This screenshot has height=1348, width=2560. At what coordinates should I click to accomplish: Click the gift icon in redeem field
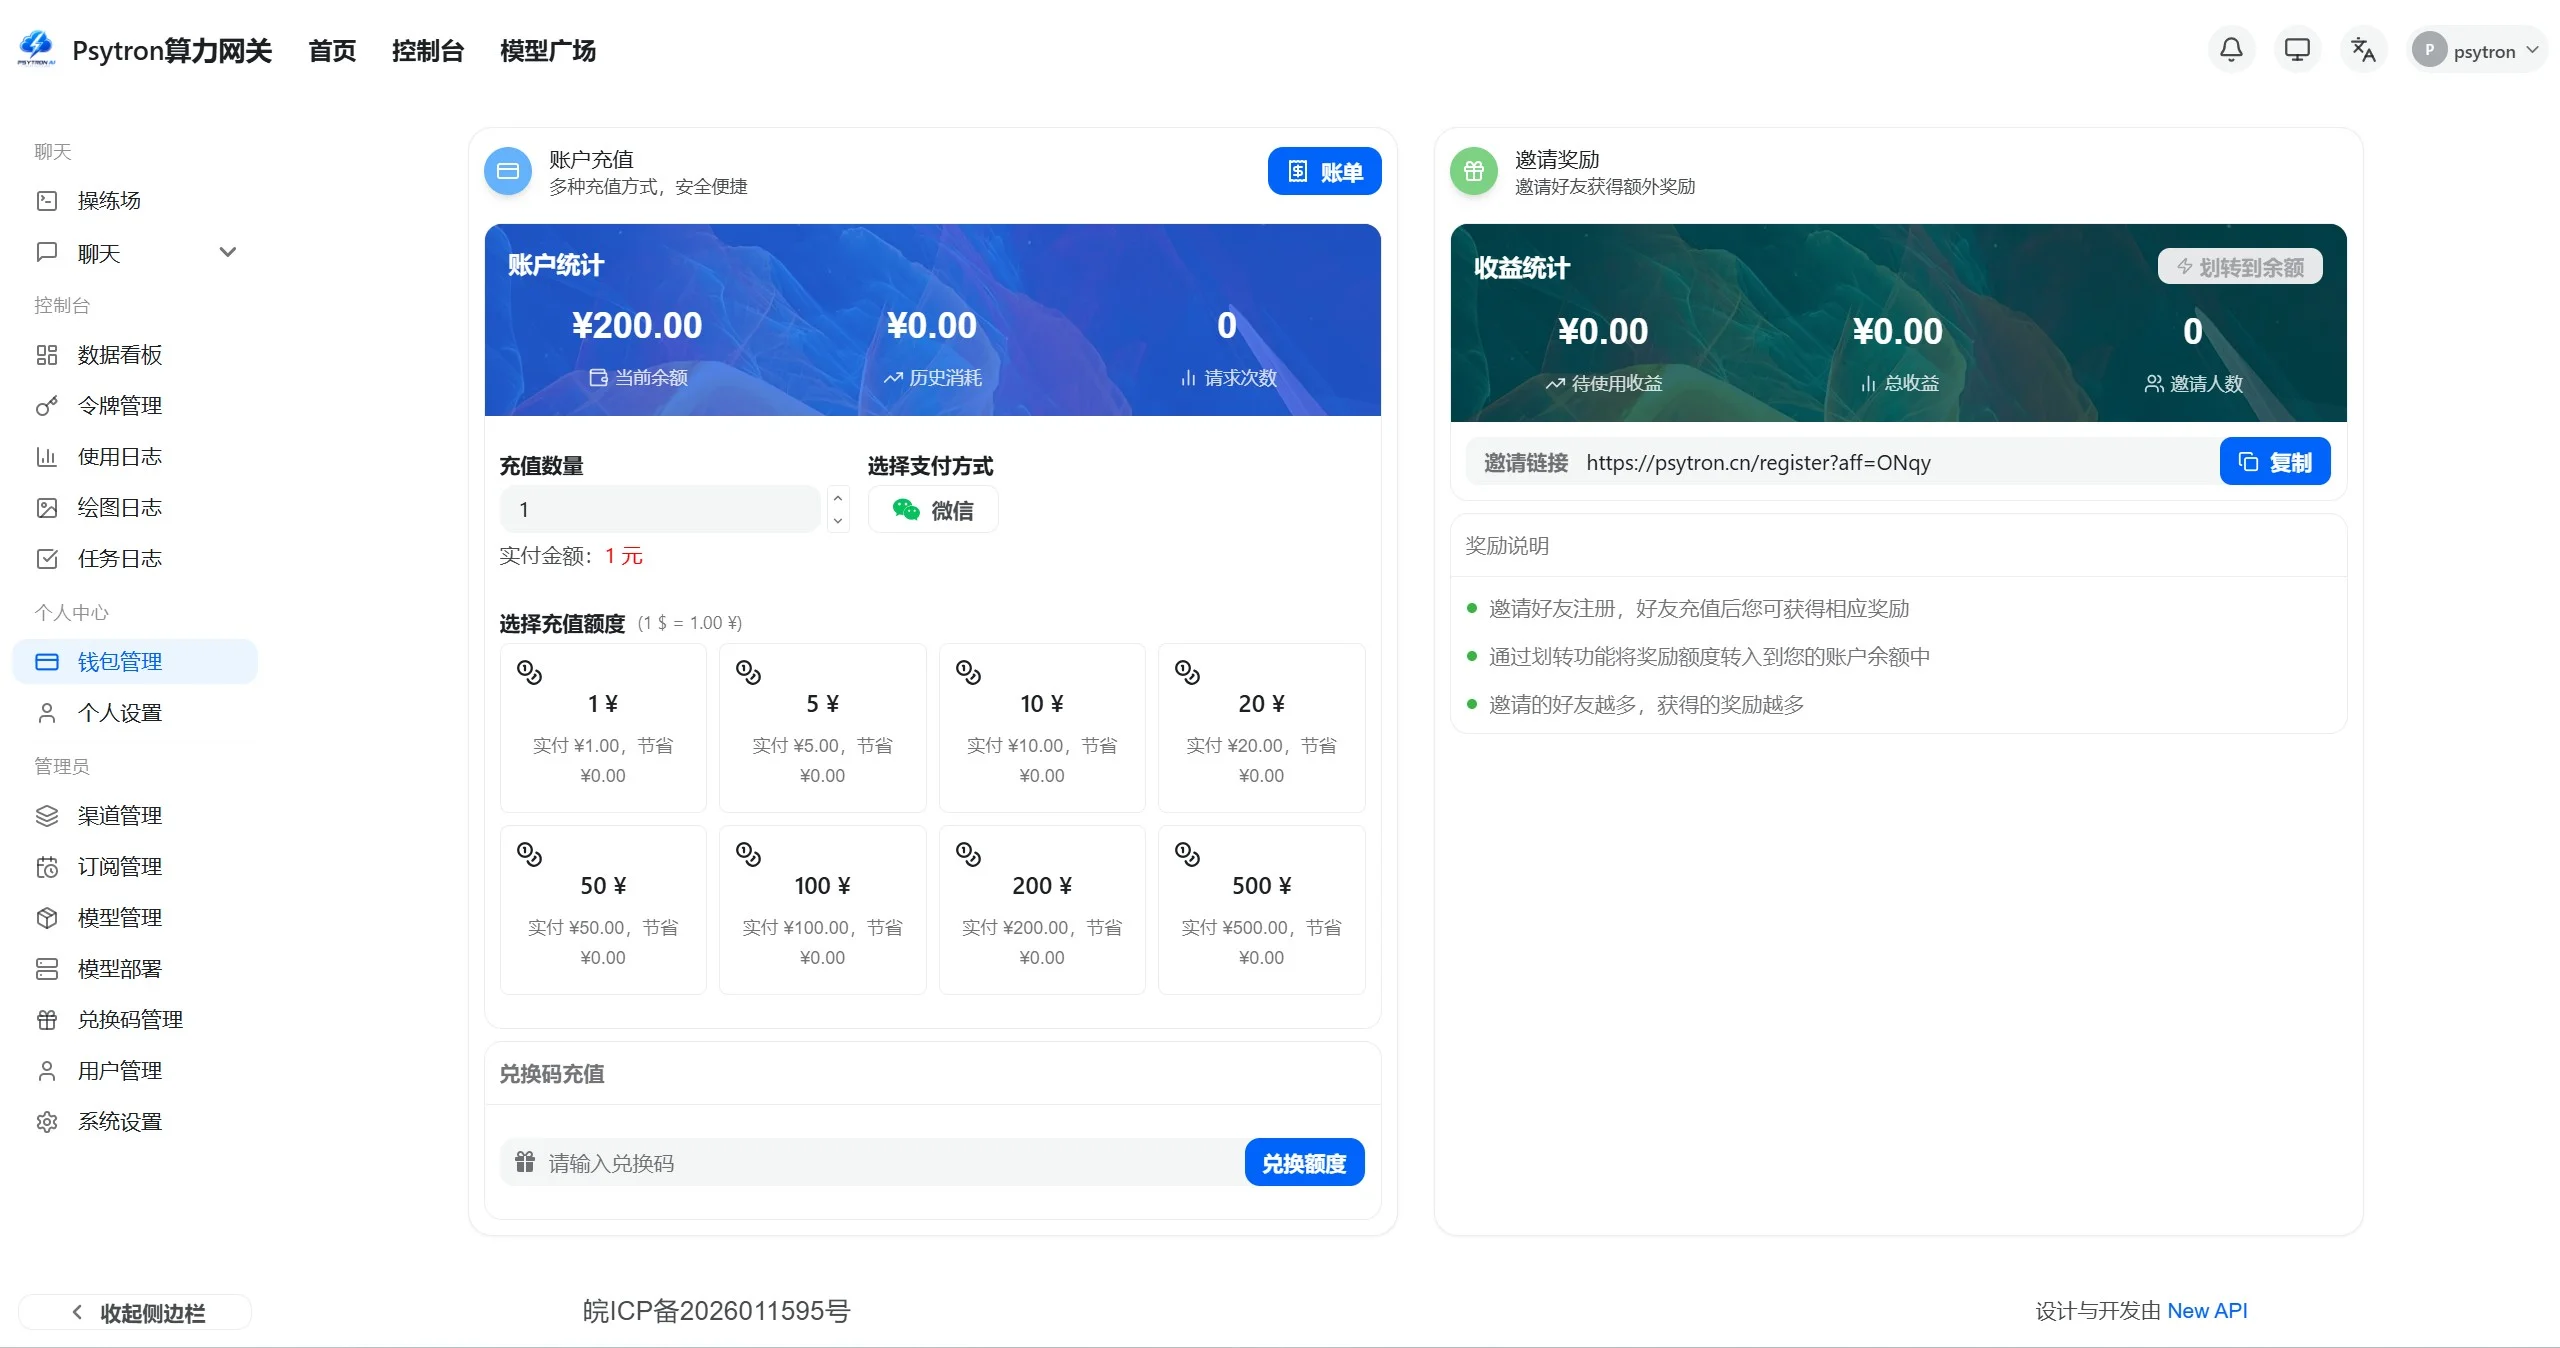click(525, 1162)
